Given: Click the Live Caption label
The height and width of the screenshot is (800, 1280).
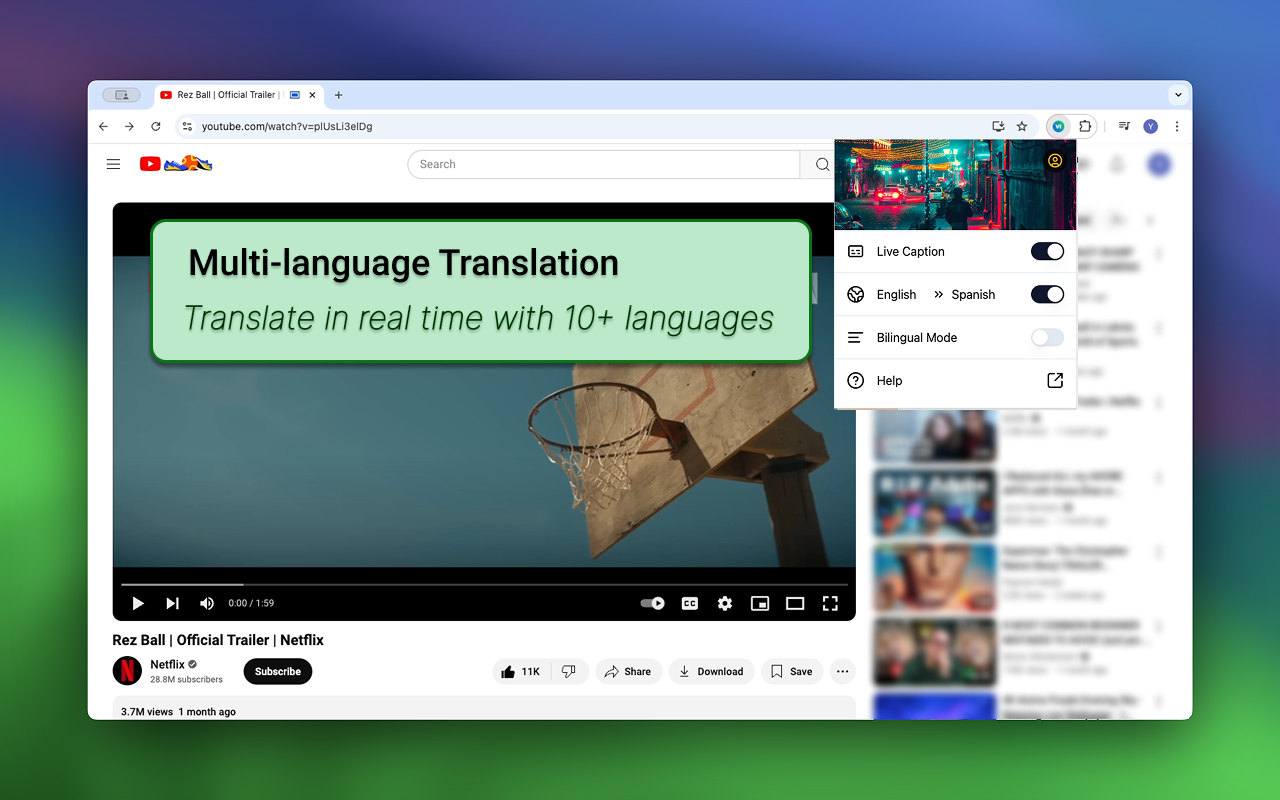Looking at the screenshot, I should (x=910, y=252).
